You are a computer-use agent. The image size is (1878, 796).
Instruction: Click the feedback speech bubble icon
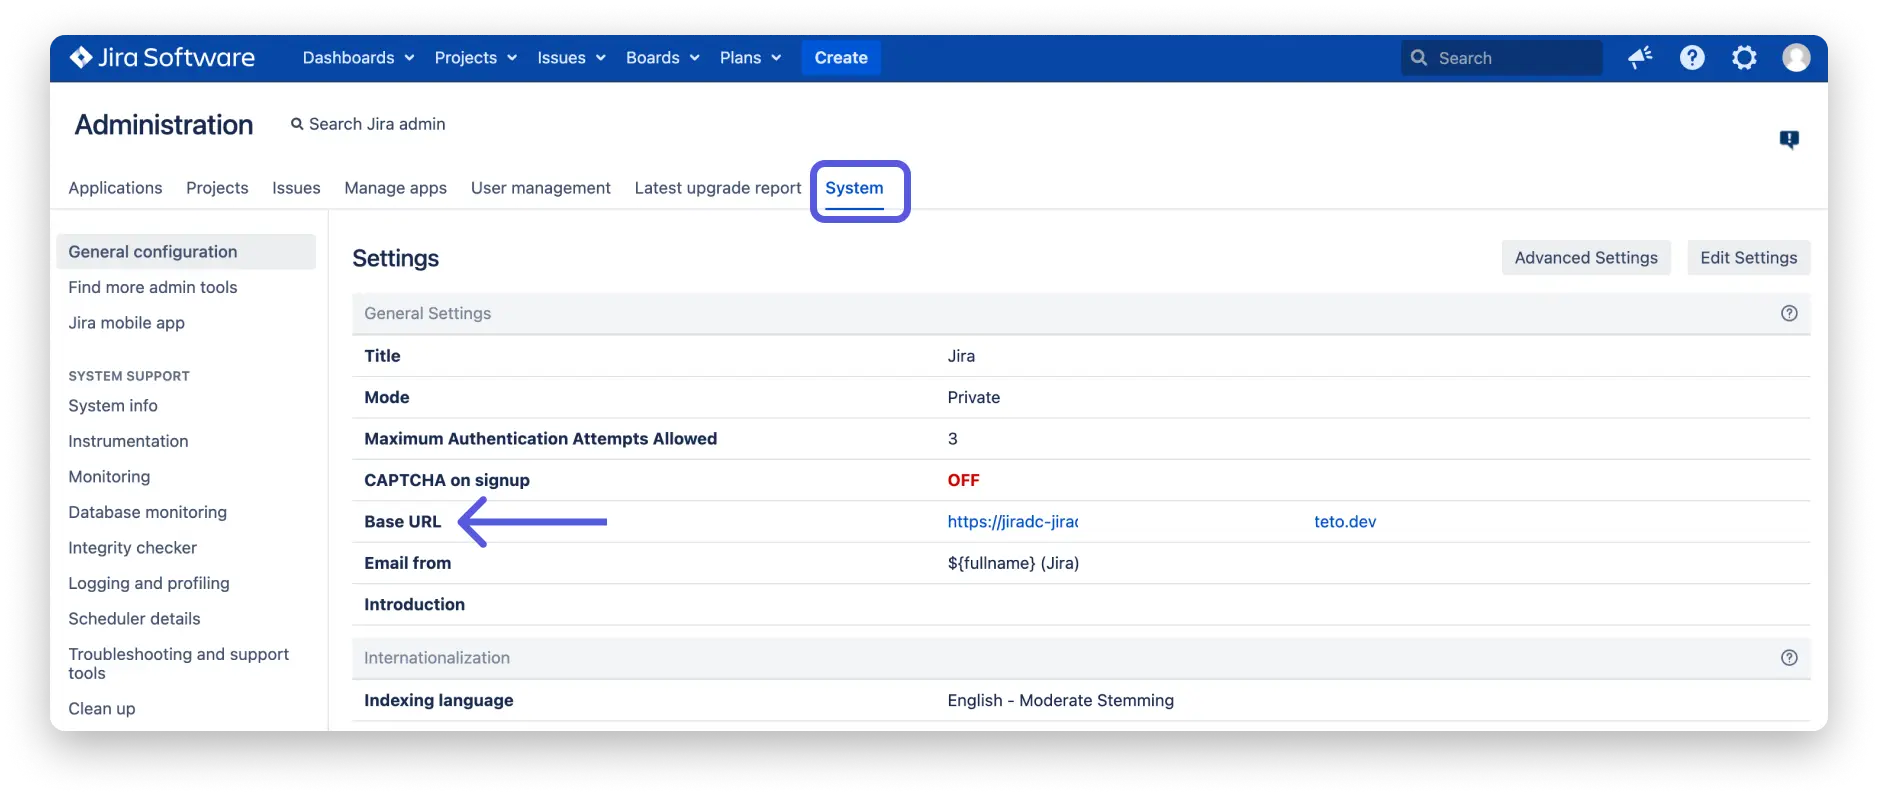point(1789,140)
